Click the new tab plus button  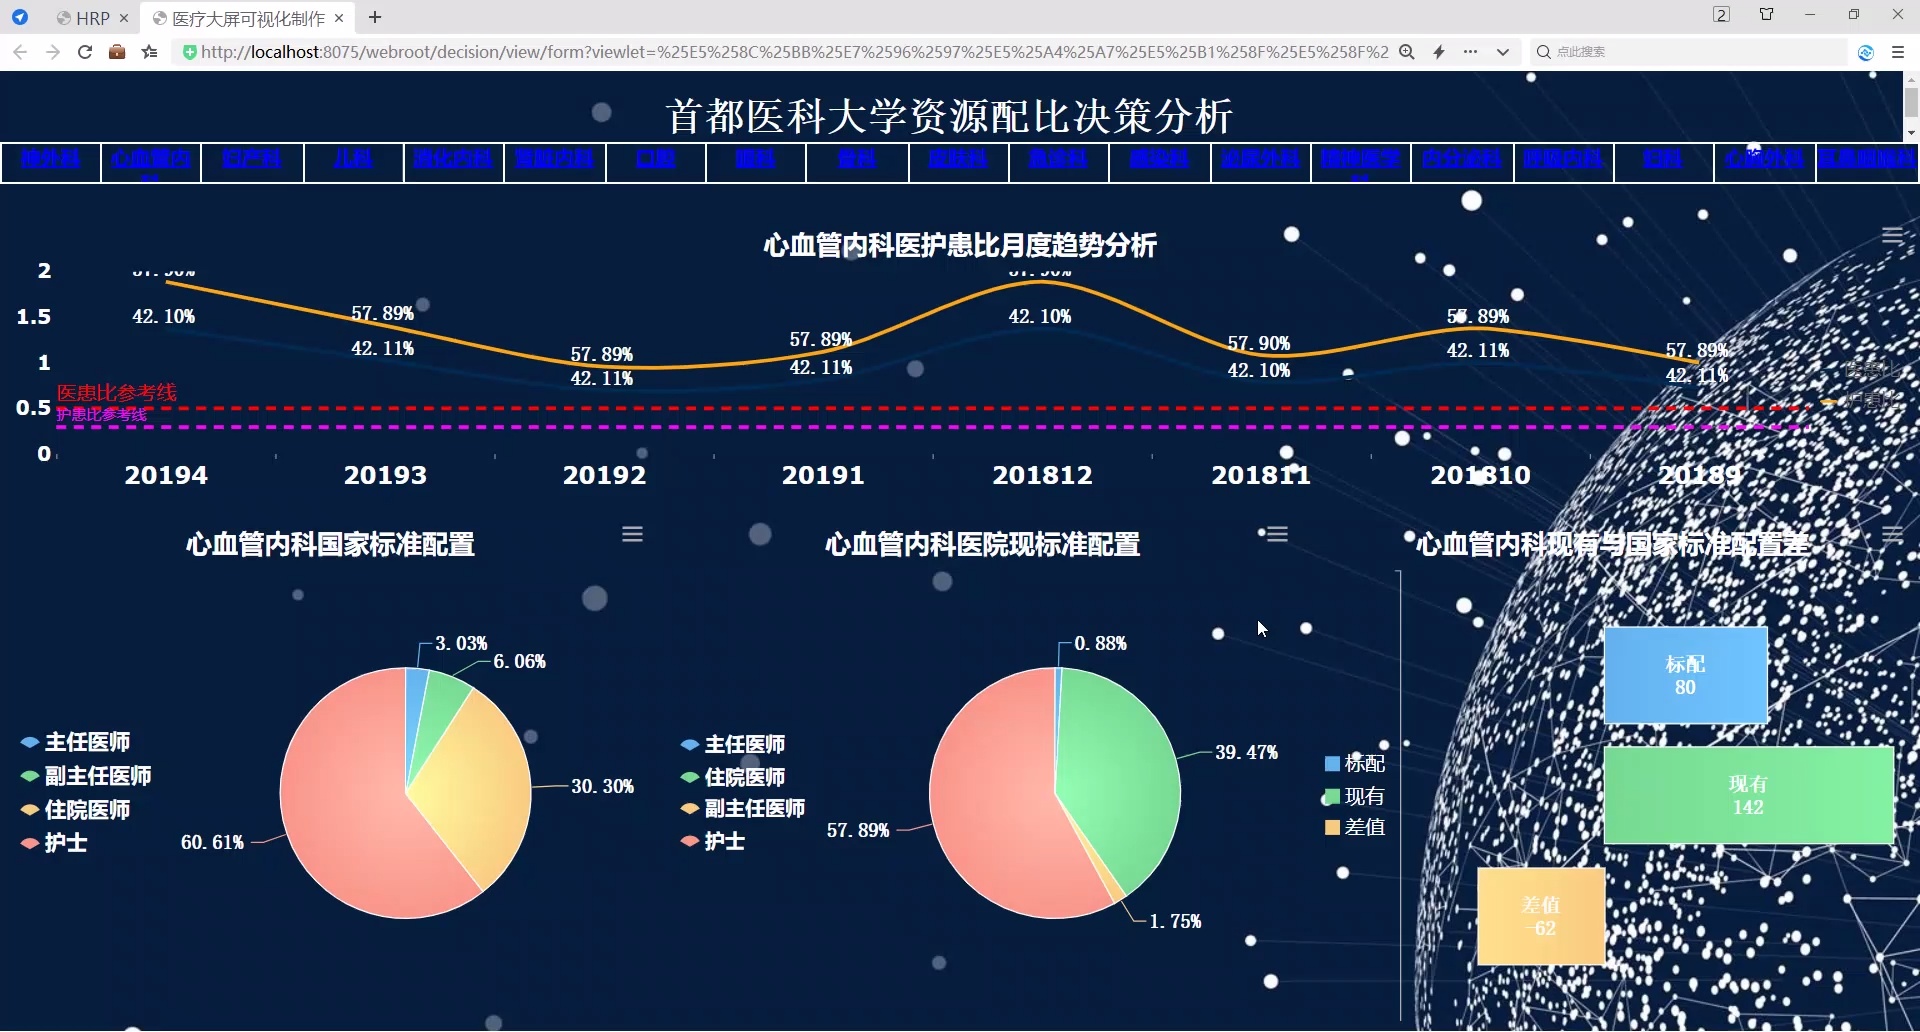[375, 17]
